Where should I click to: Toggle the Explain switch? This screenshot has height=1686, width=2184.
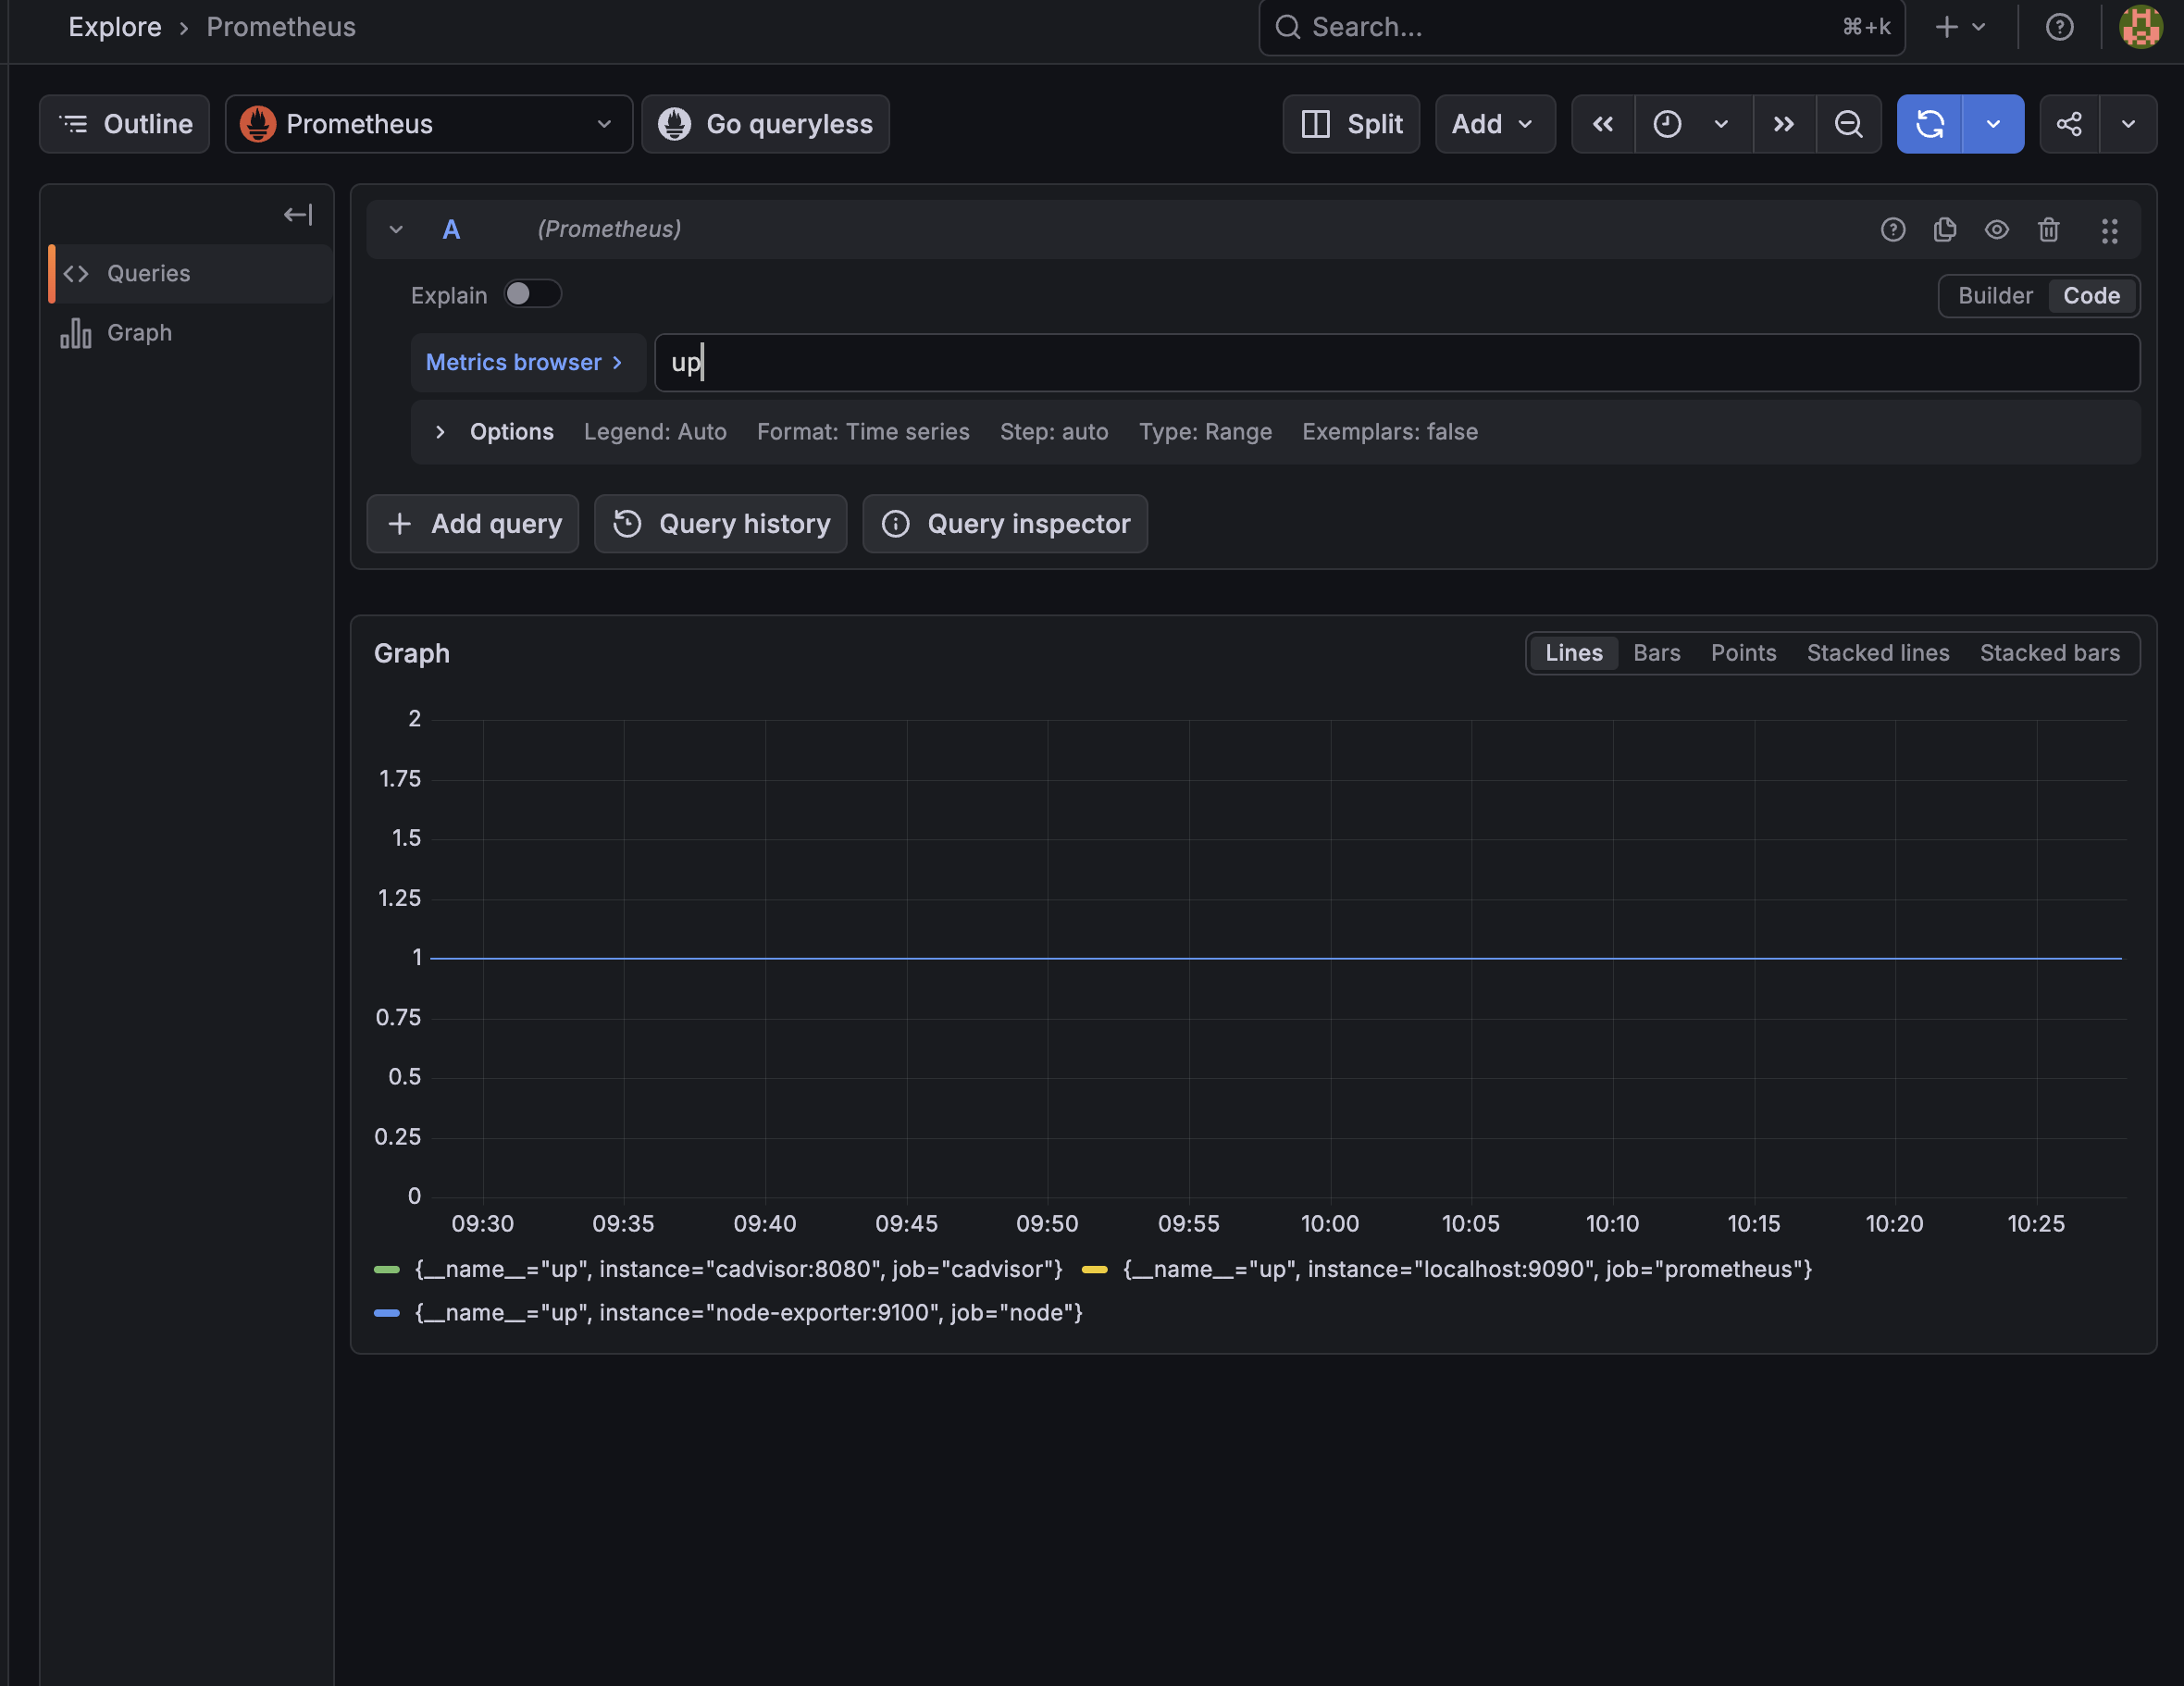point(532,294)
